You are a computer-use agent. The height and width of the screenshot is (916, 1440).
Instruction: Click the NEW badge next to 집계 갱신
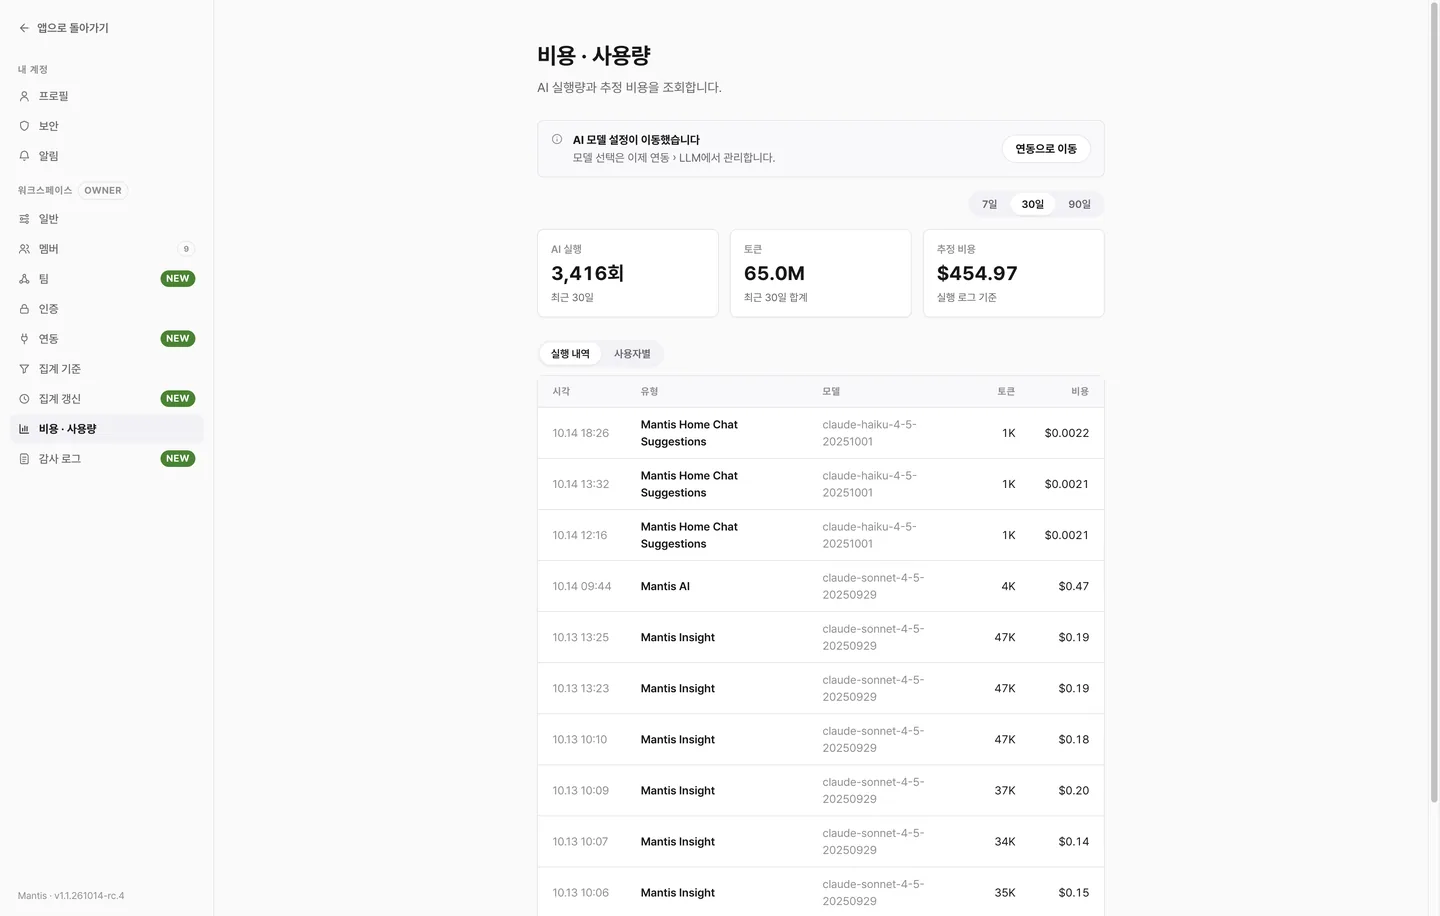pos(178,399)
